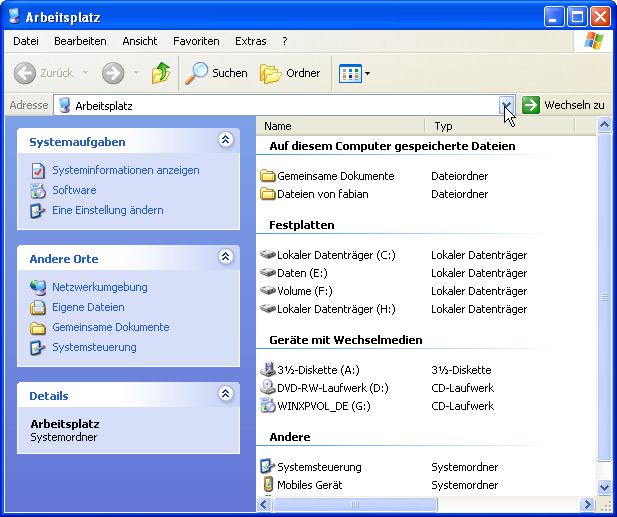Collapse the Details panel
The width and height of the screenshot is (617, 517).
(x=225, y=393)
